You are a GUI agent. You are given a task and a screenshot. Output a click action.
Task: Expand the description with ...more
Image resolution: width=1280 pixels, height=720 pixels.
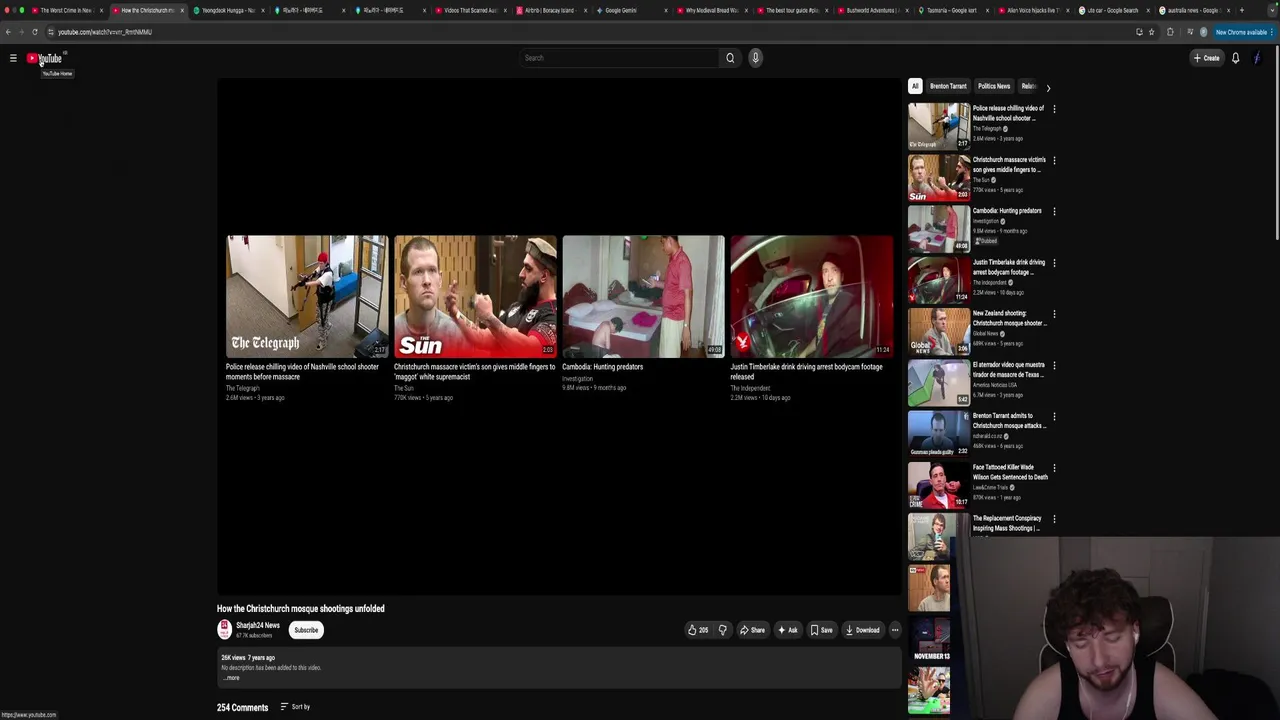click(231, 678)
